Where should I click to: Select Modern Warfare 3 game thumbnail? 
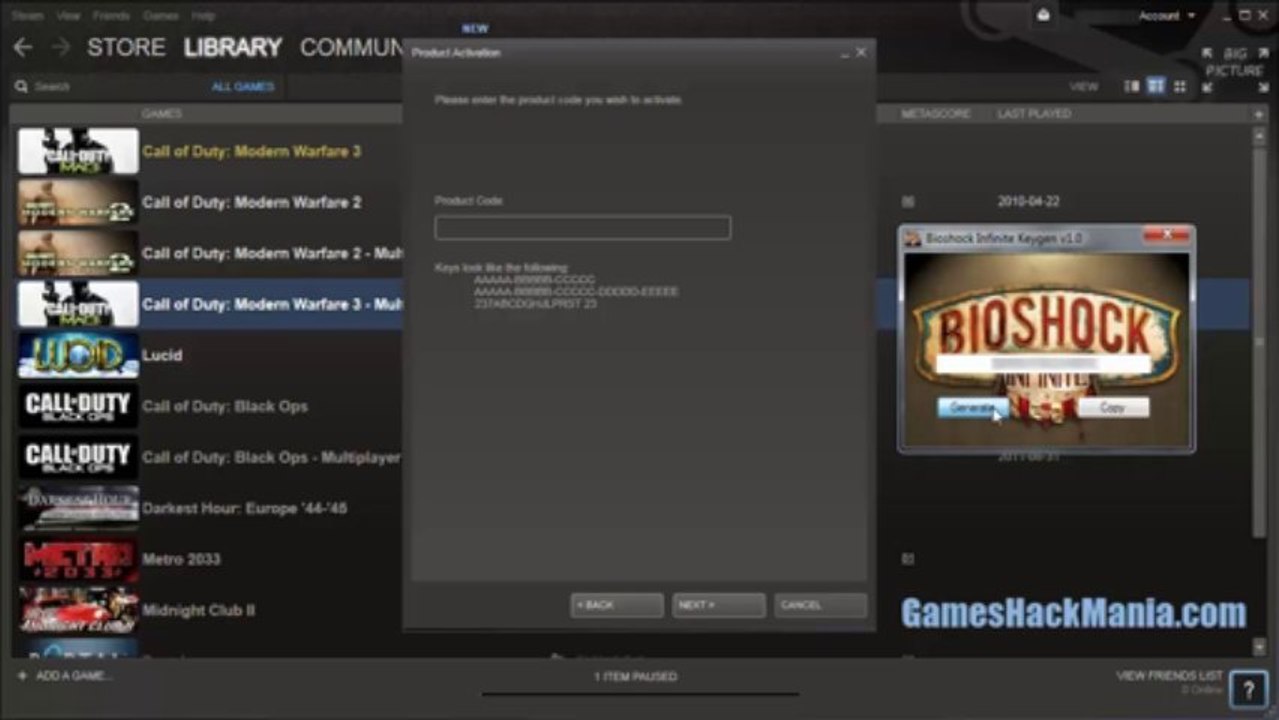pyautogui.click(x=78, y=151)
